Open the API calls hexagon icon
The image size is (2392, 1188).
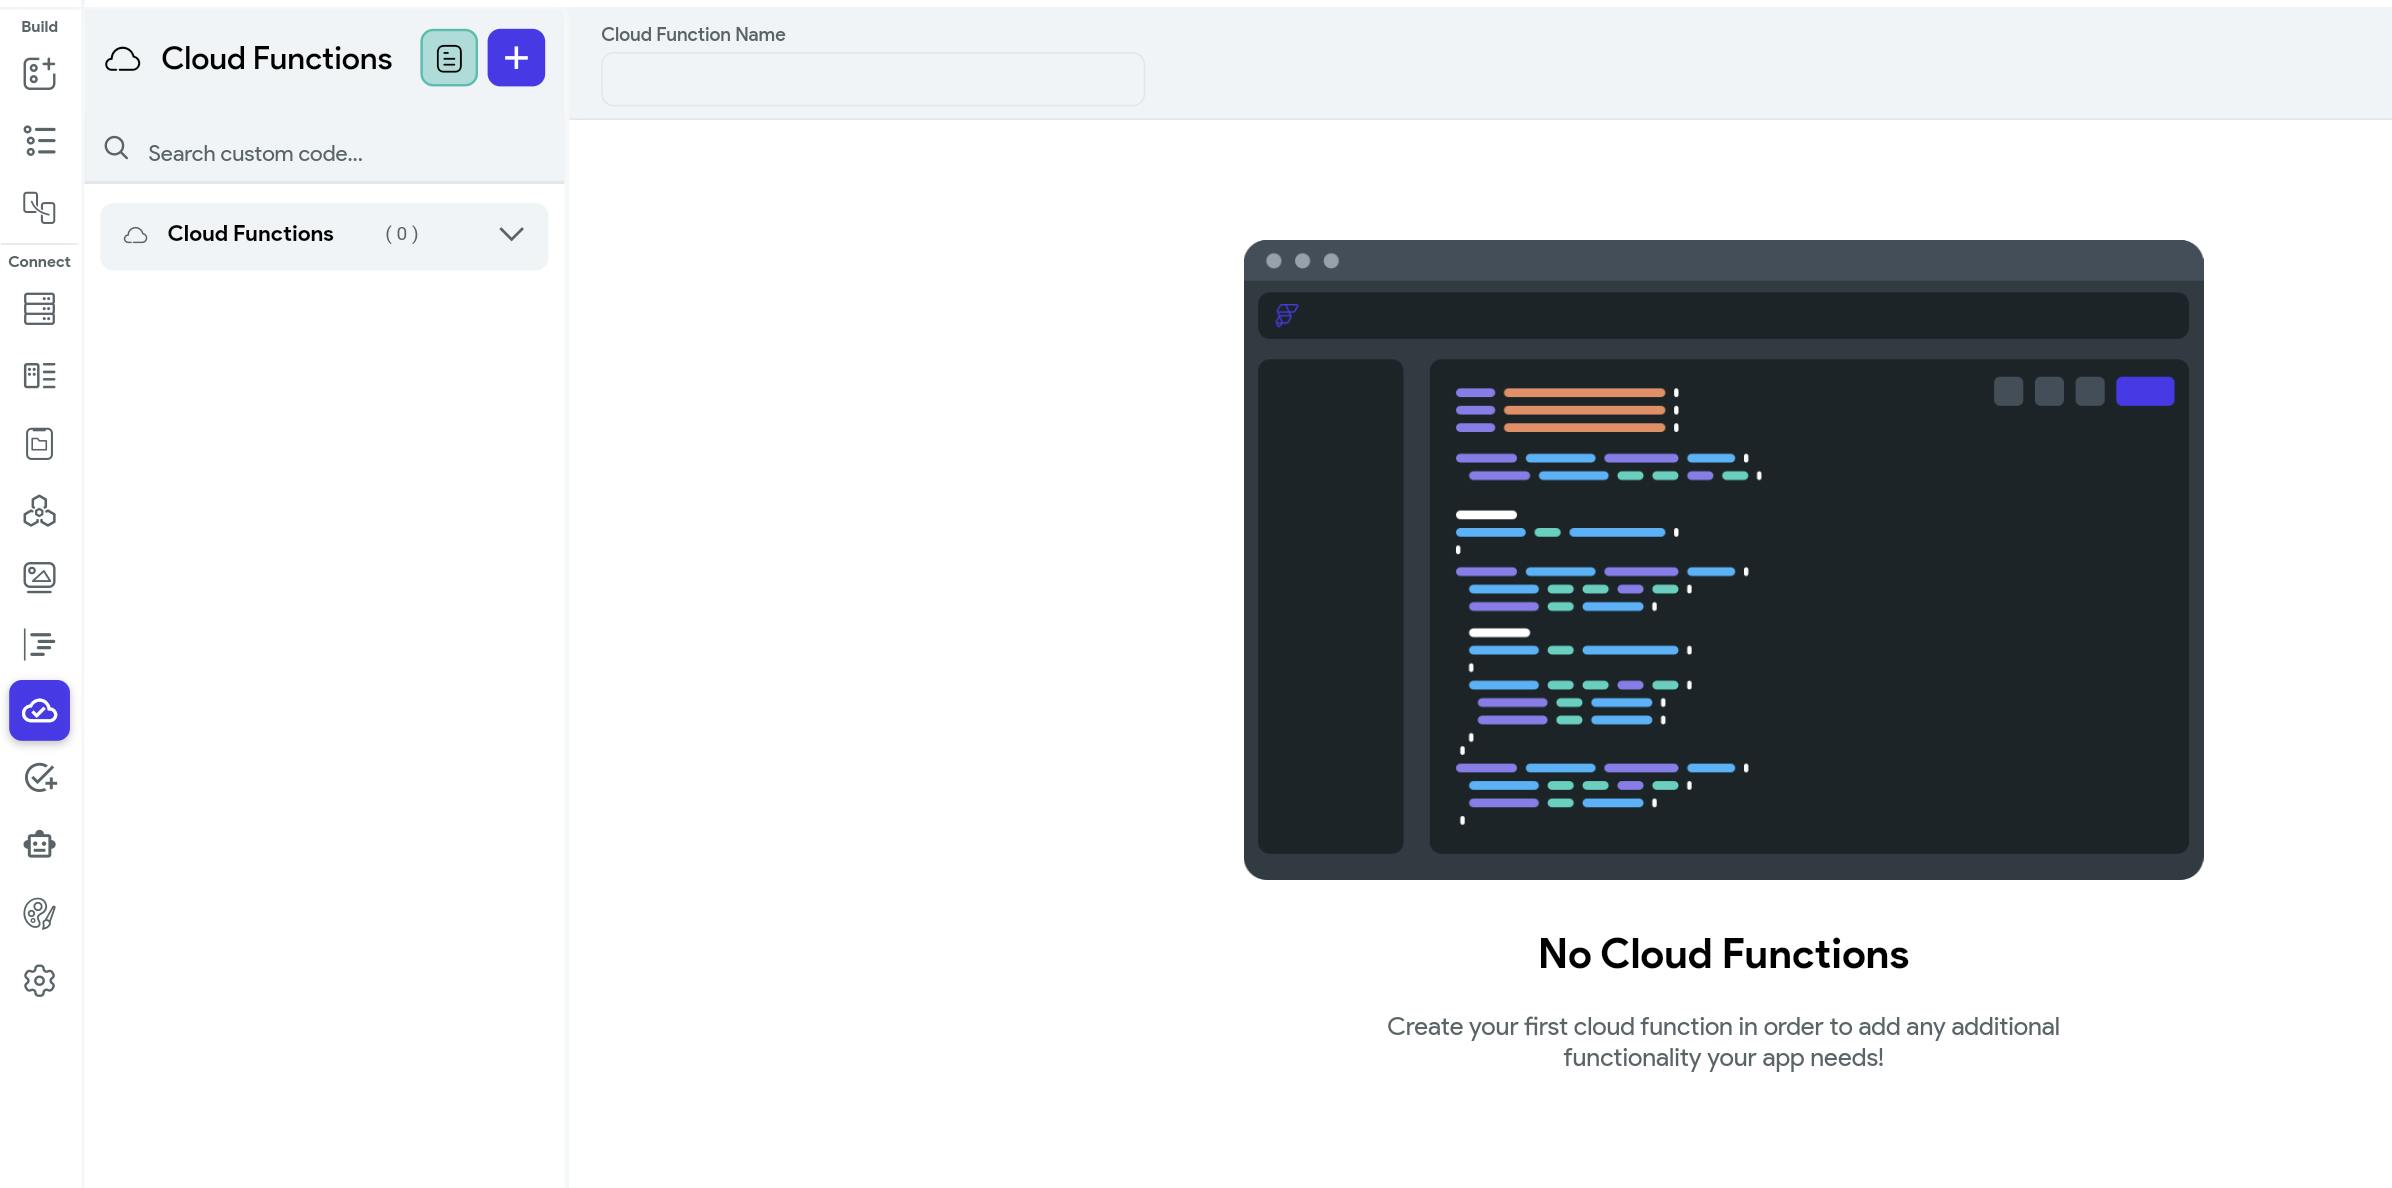39,511
